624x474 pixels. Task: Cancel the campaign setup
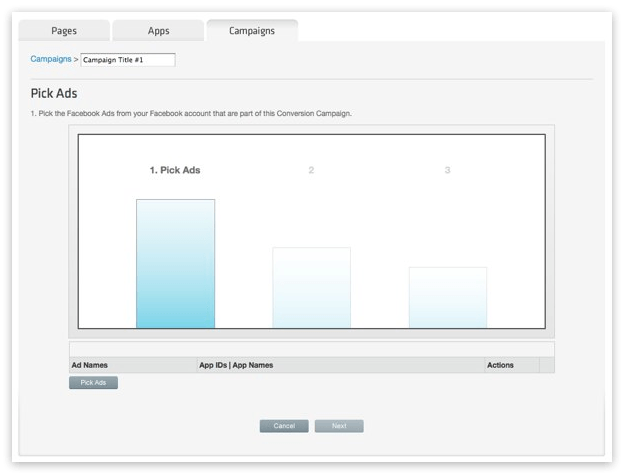tap(284, 426)
